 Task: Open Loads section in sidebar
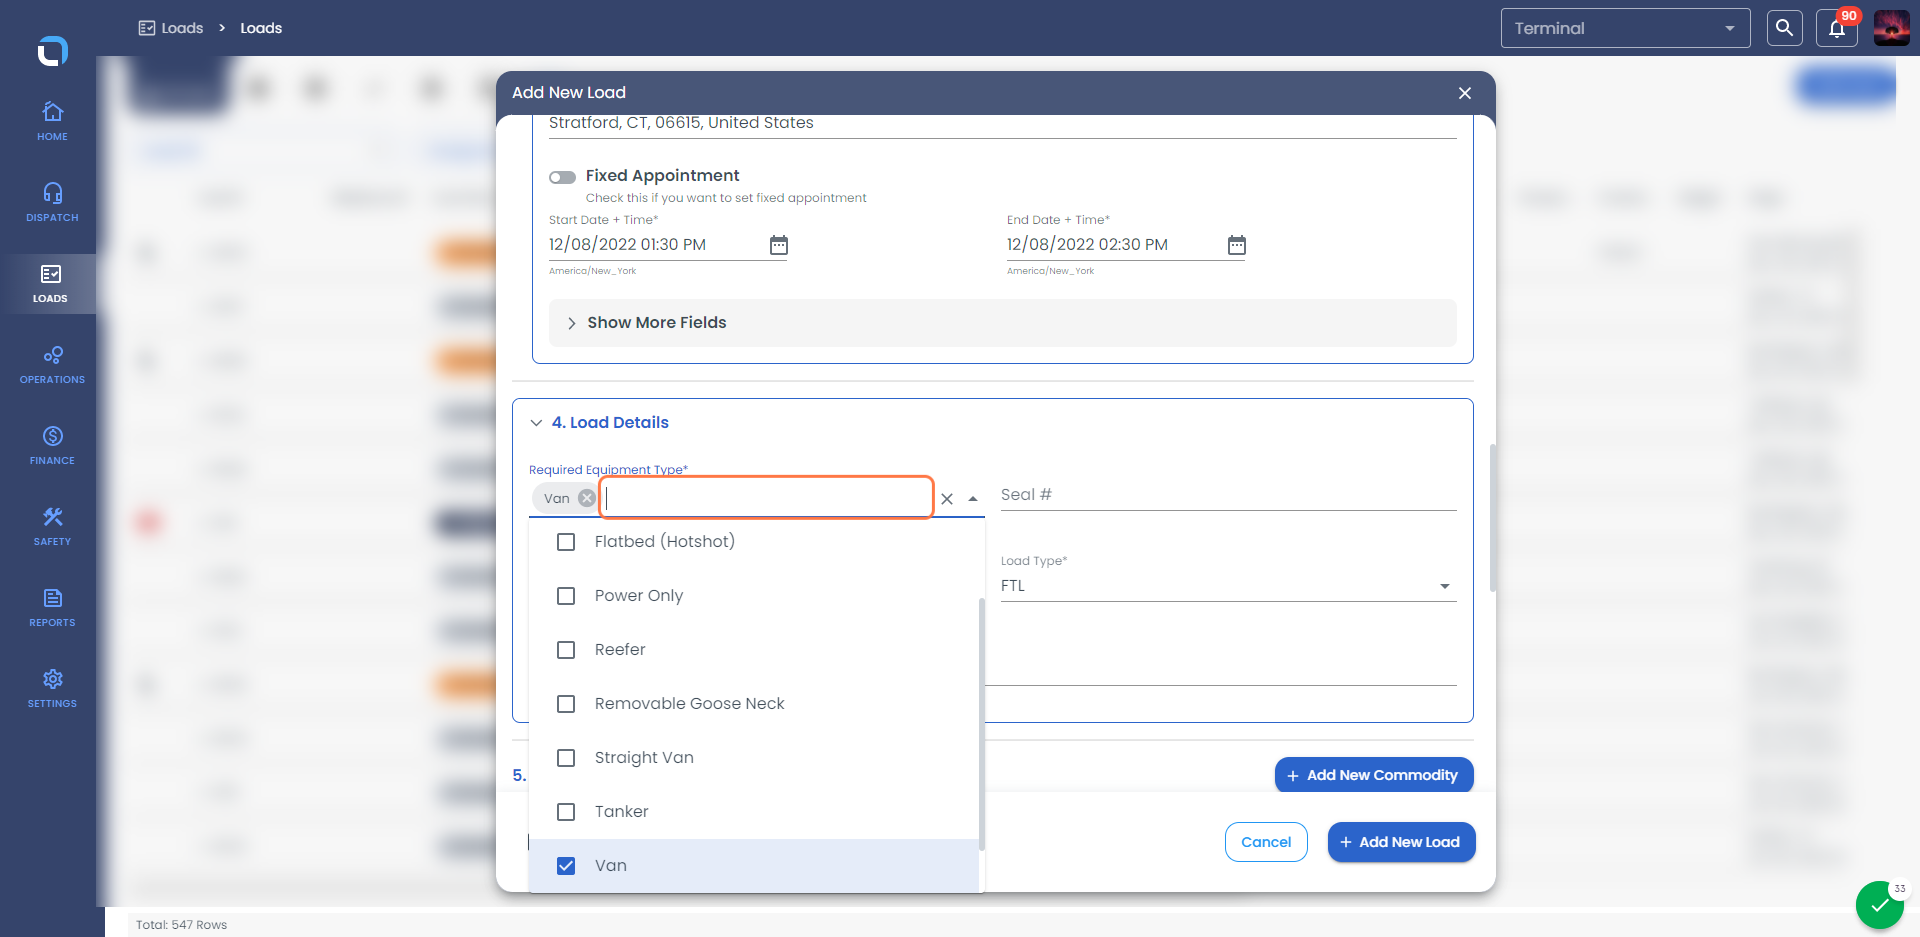pos(50,284)
